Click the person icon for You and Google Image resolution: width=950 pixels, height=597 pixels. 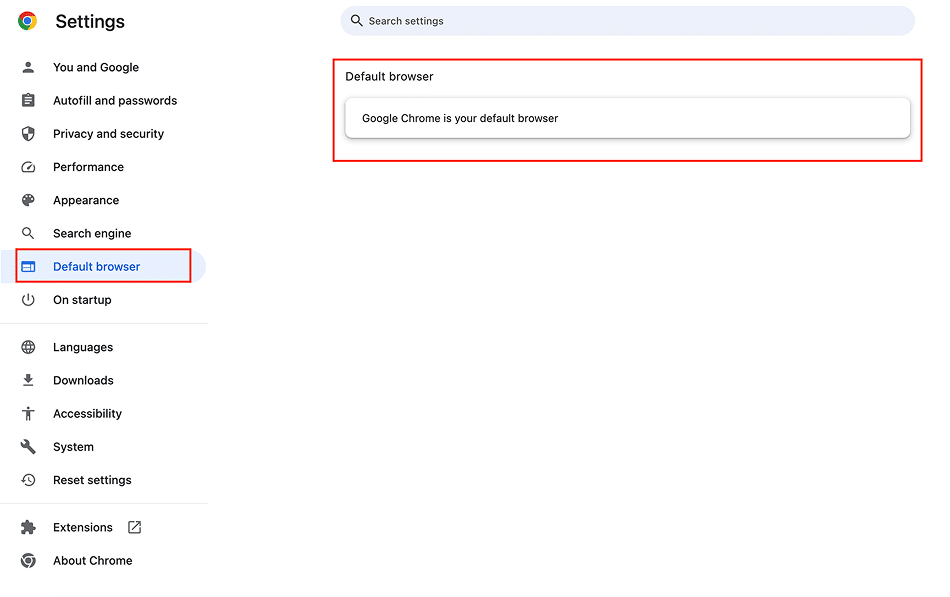(x=28, y=67)
